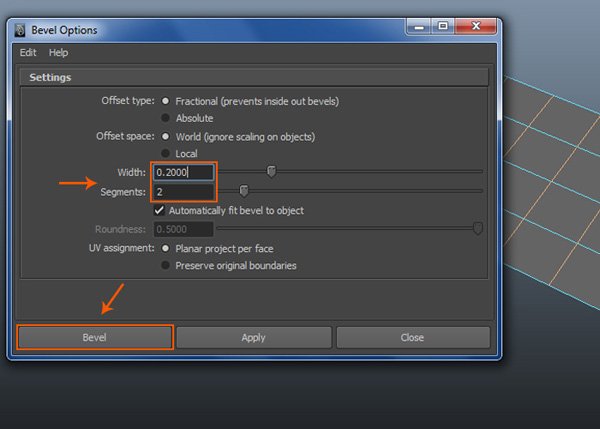Open the Help menu
The width and height of the screenshot is (600, 429).
pos(59,52)
